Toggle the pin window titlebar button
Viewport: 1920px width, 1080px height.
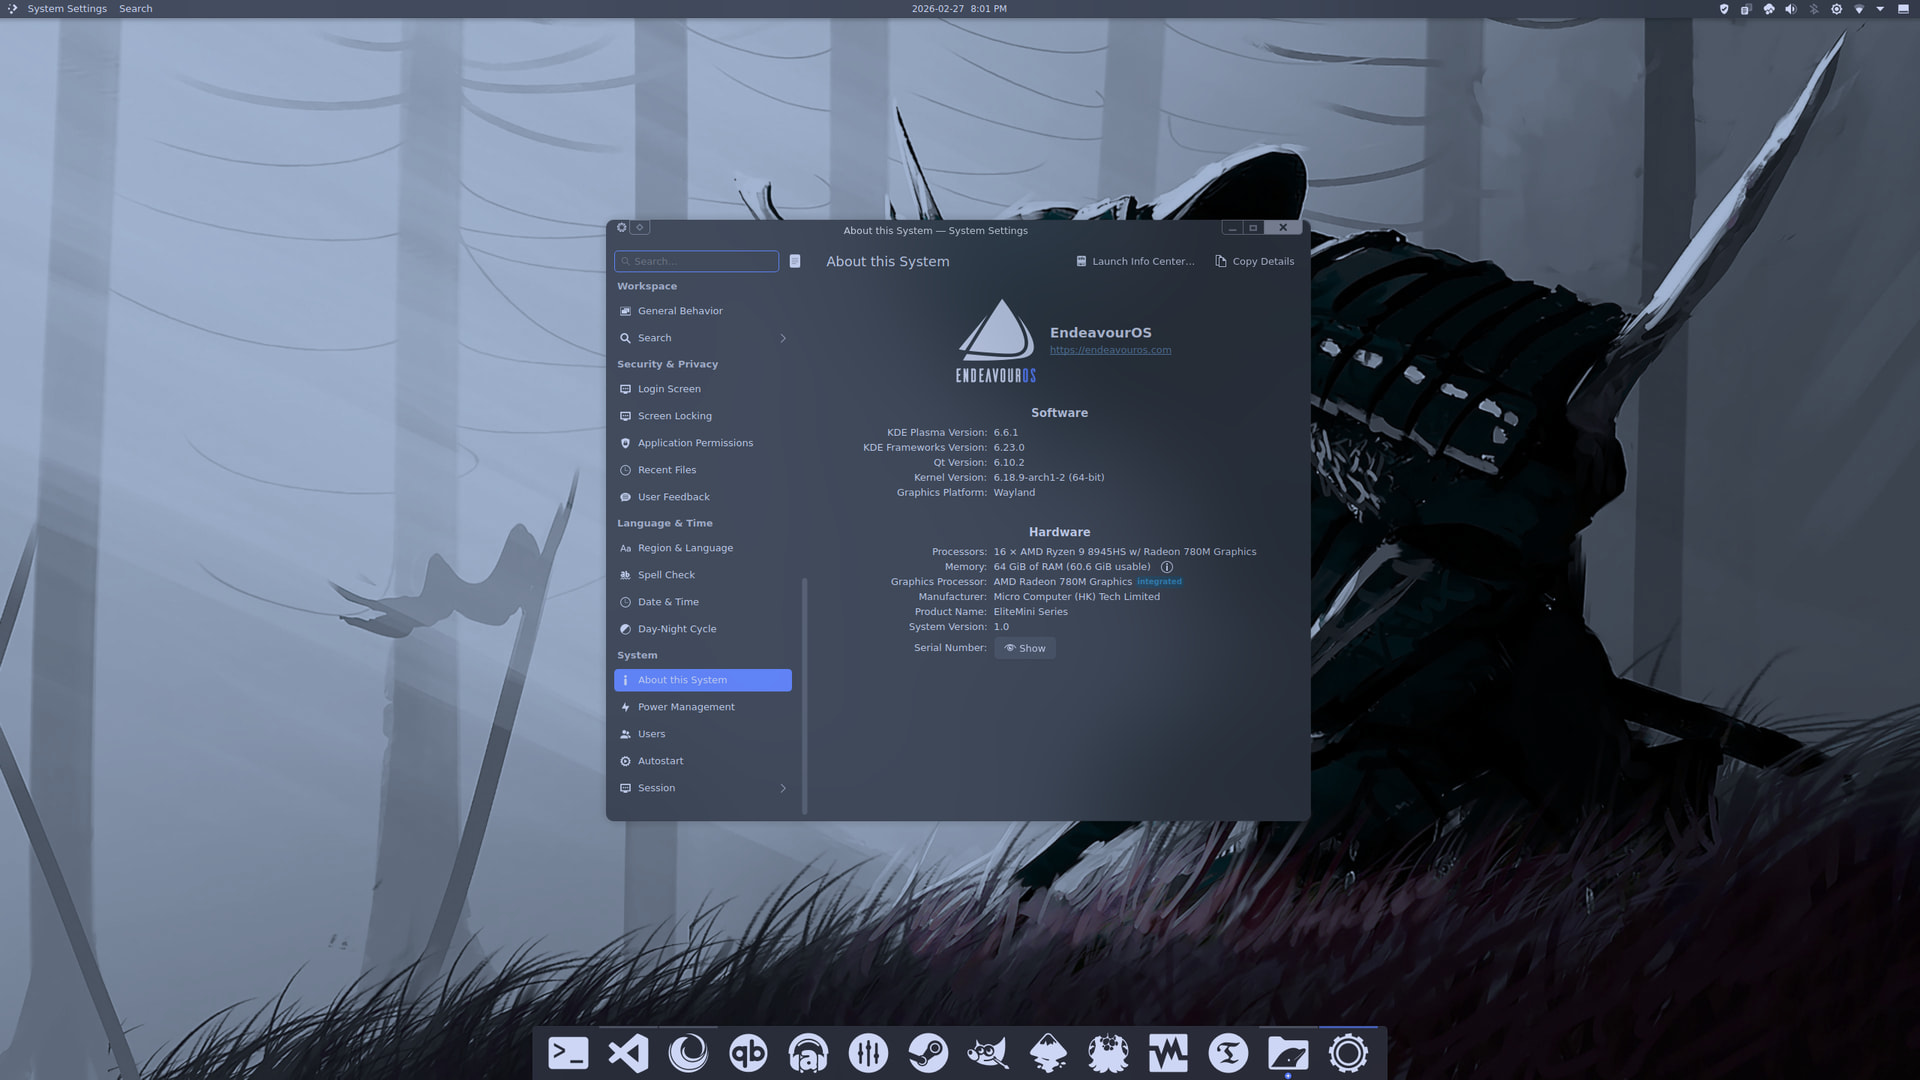(x=640, y=228)
